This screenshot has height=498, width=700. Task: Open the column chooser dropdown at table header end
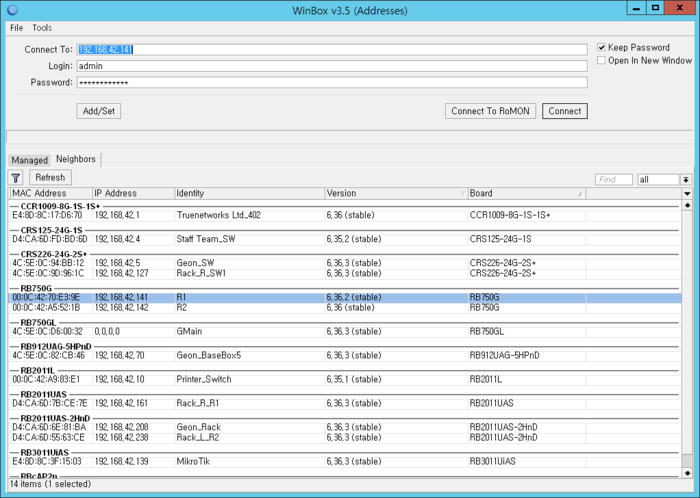pyautogui.click(x=687, y=194)
